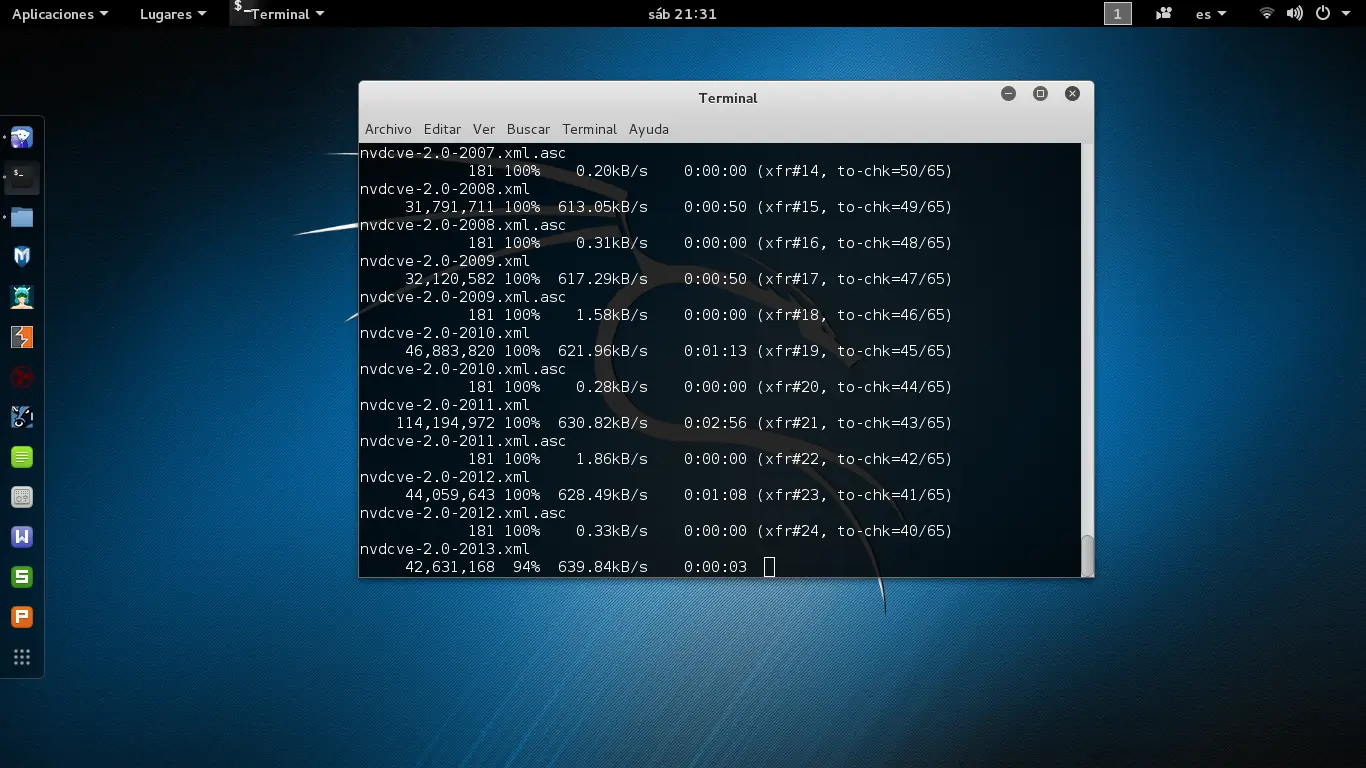Click the clock sáb 21:31
1366x768 pixels.
click(682, 14)
